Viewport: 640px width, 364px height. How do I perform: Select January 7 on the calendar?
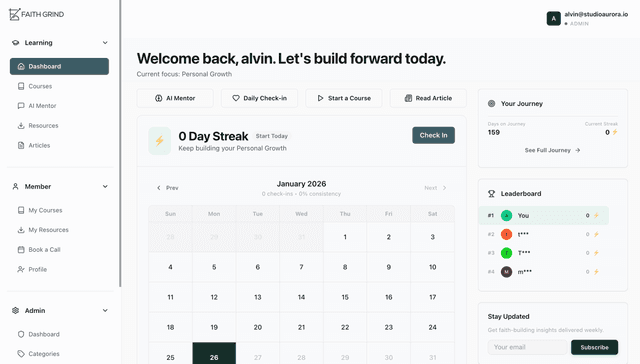coord(301,267)
